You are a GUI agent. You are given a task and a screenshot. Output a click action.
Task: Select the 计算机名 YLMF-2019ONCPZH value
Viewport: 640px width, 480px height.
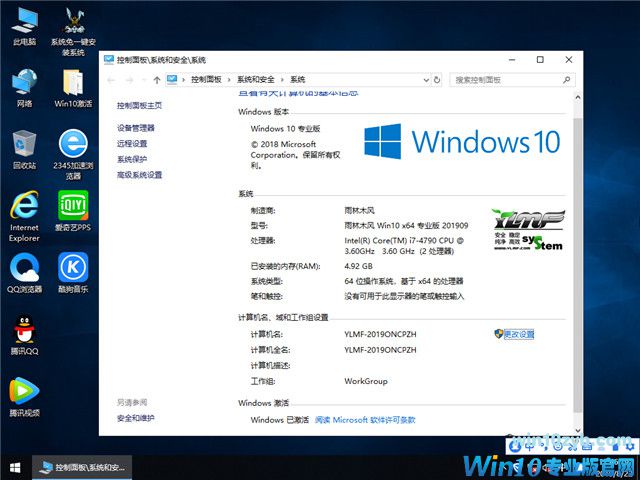point(380,334)
